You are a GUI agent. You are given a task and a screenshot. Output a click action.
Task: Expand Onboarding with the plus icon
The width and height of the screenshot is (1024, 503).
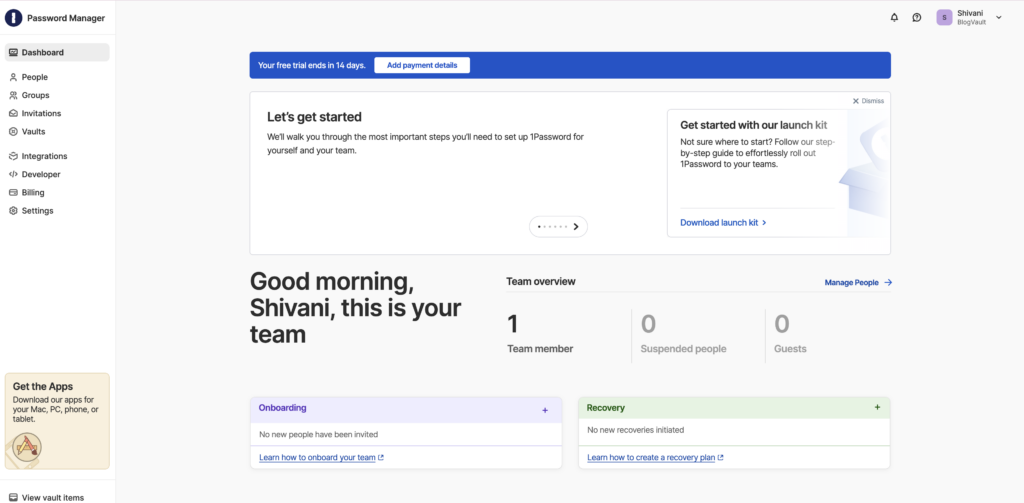click(x=545, y=410)
